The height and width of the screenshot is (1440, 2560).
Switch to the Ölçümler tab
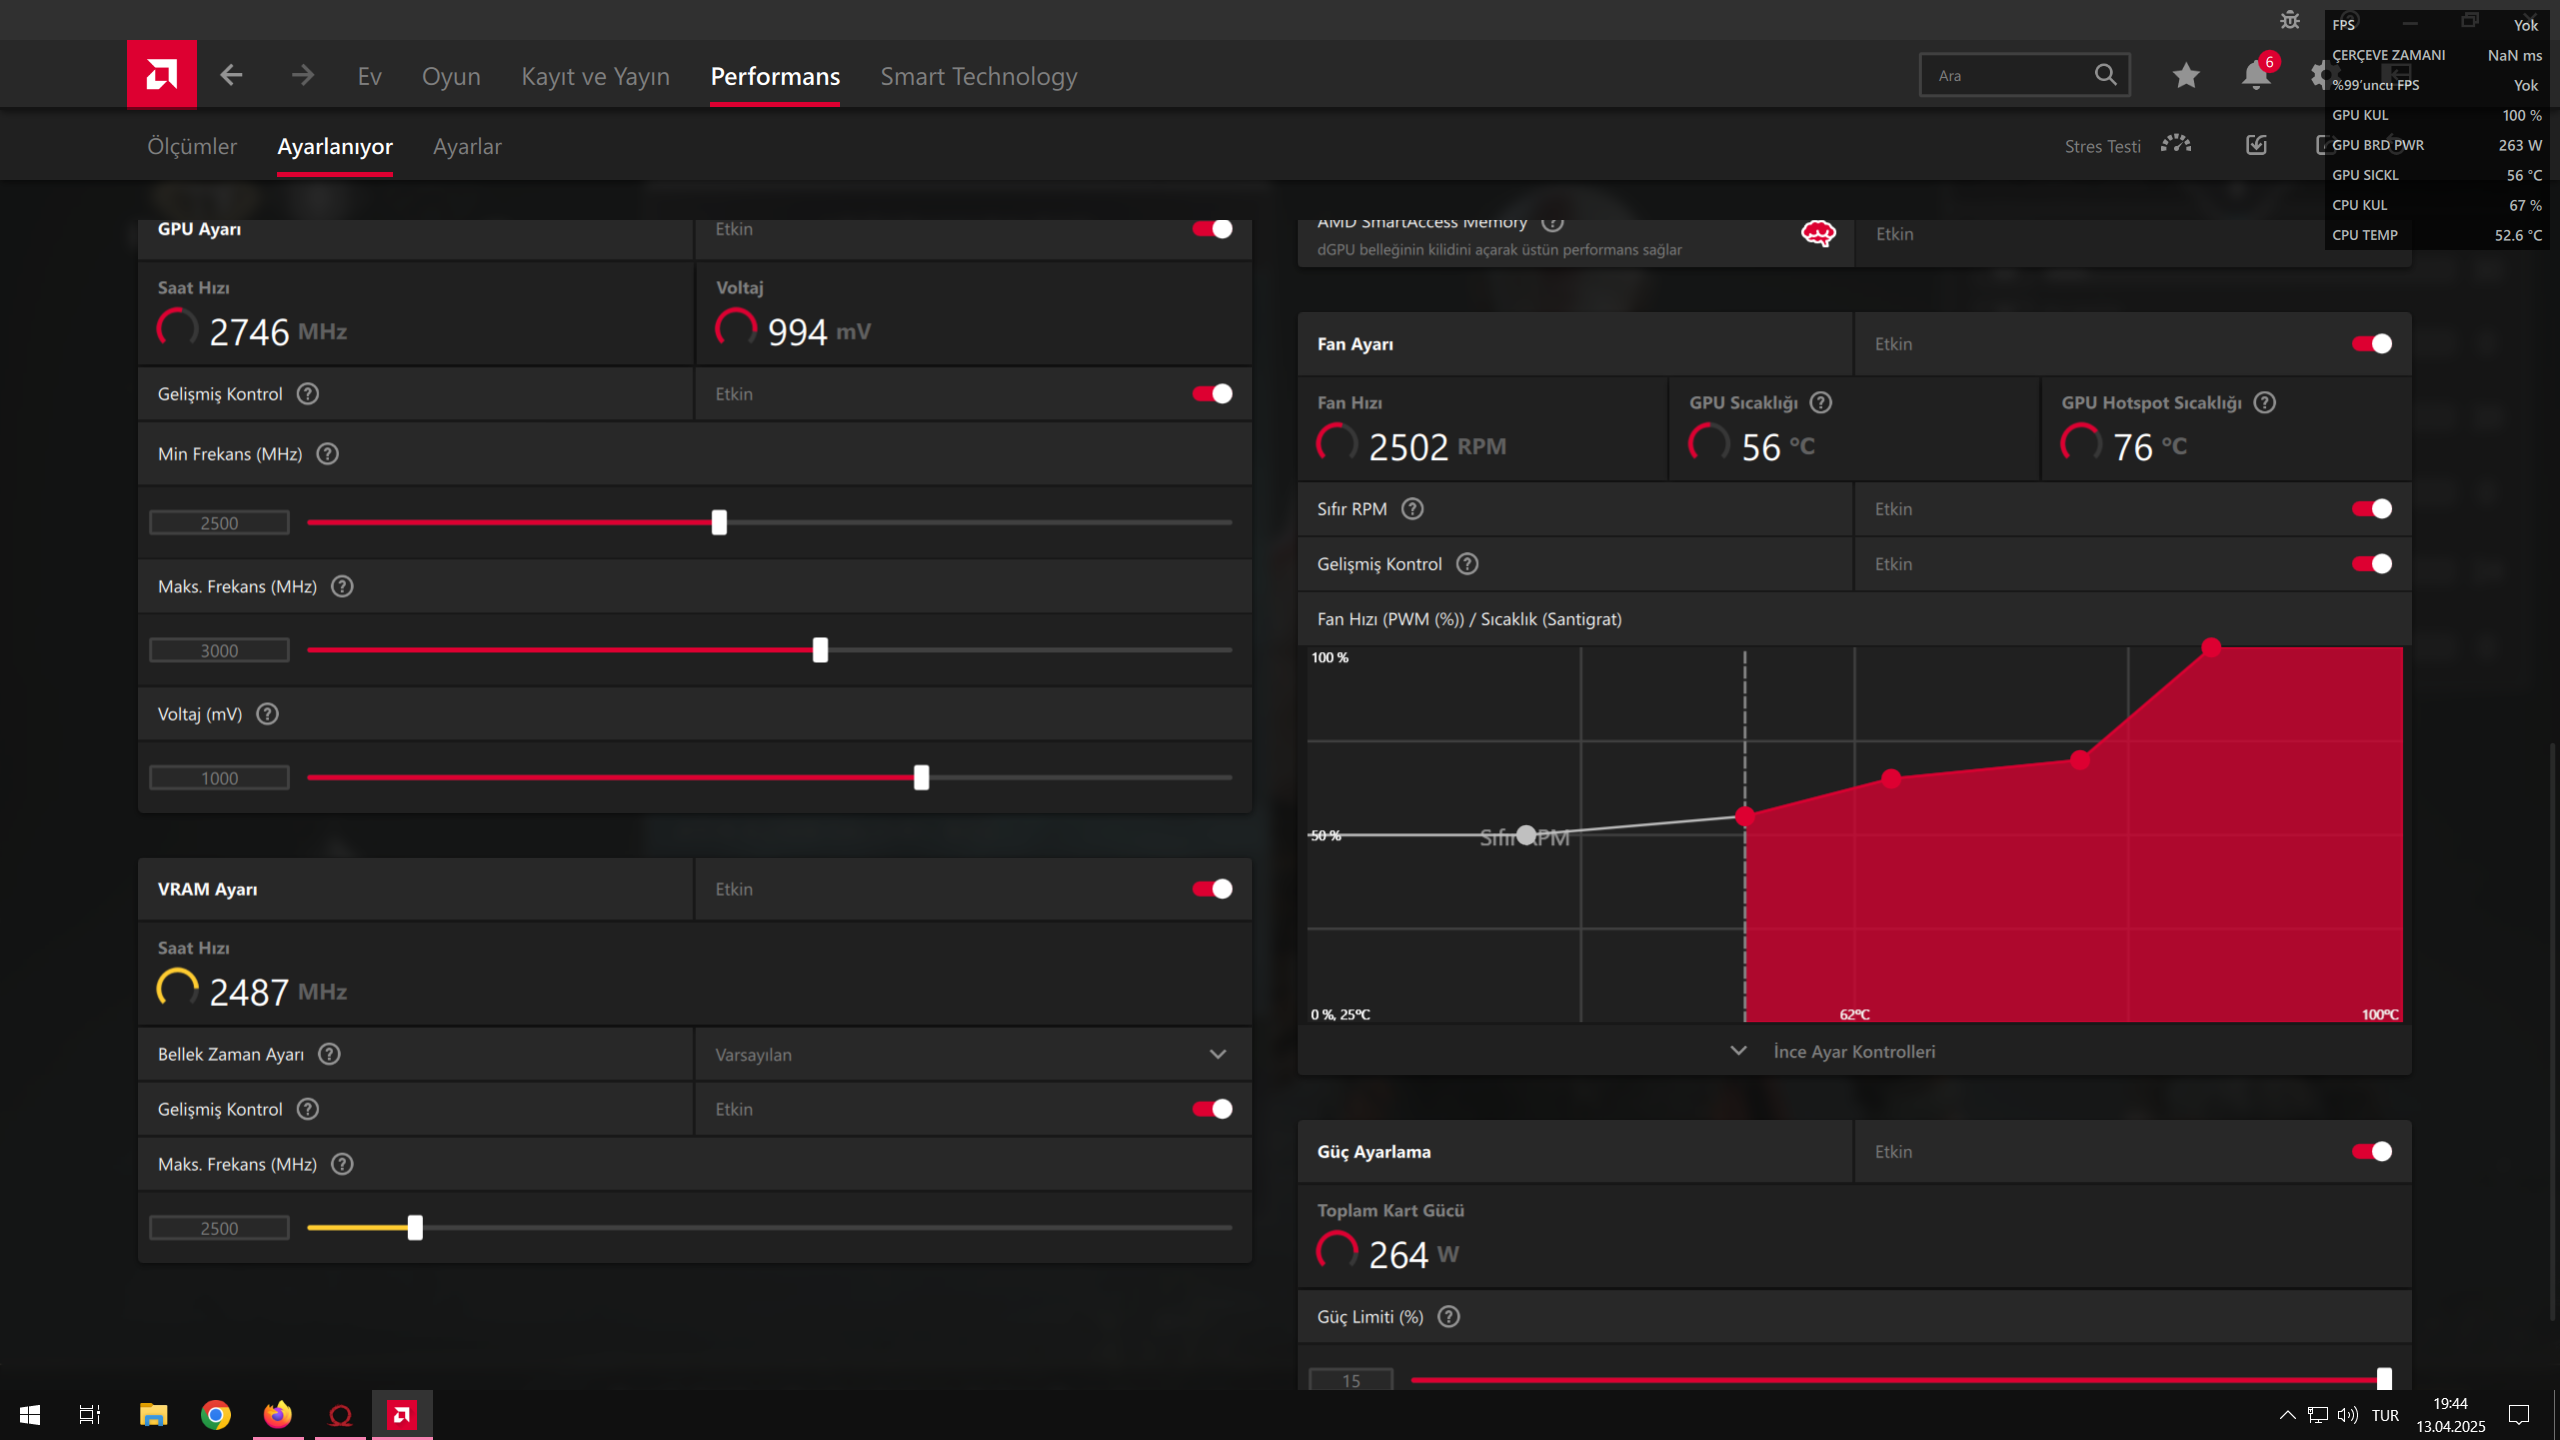point(192,146)
